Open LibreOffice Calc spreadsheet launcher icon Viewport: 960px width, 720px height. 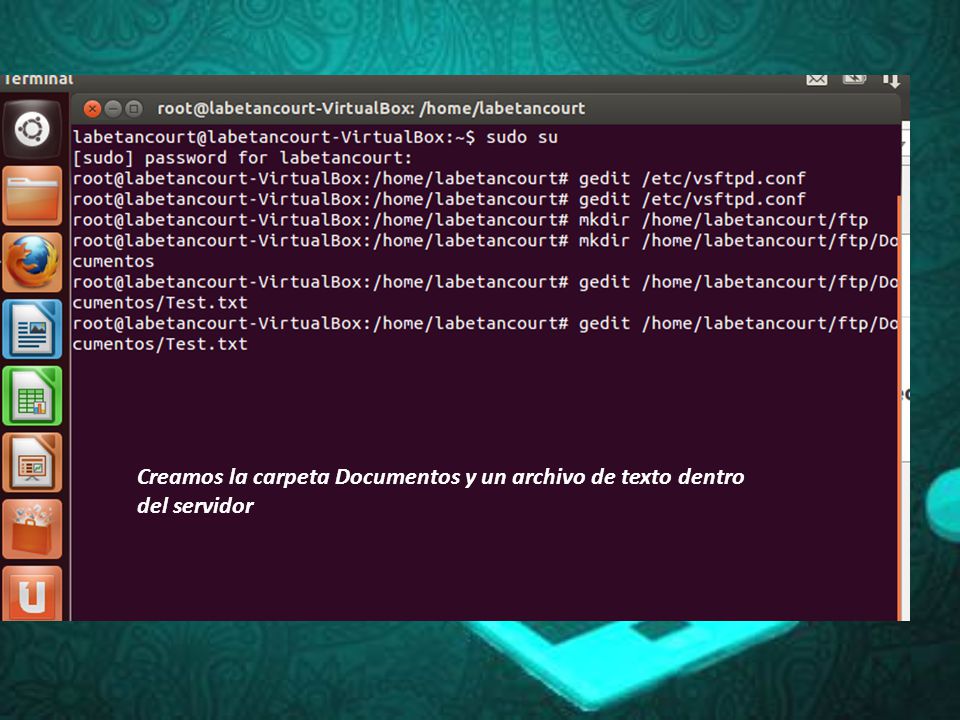point(32,396)
